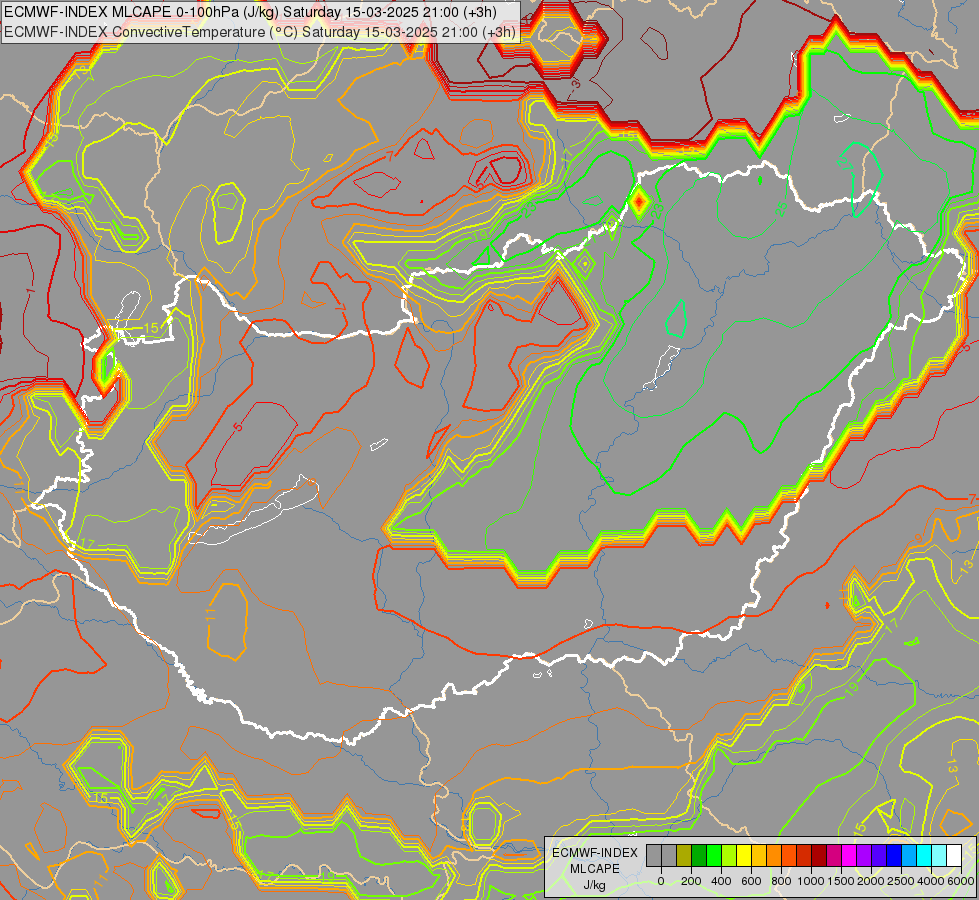Click the J/kg unit label in the legend
Image resolution: width=979 pixels, height=900 pixels.
pos(594,885)
